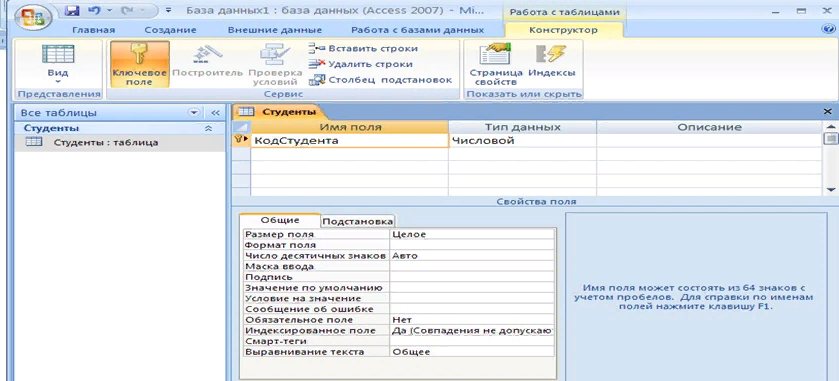Image resolution: width=839 pixels, height=381 pixels.
Task: Toggle the Ключевое поле key button
Action: coord(140,65)
